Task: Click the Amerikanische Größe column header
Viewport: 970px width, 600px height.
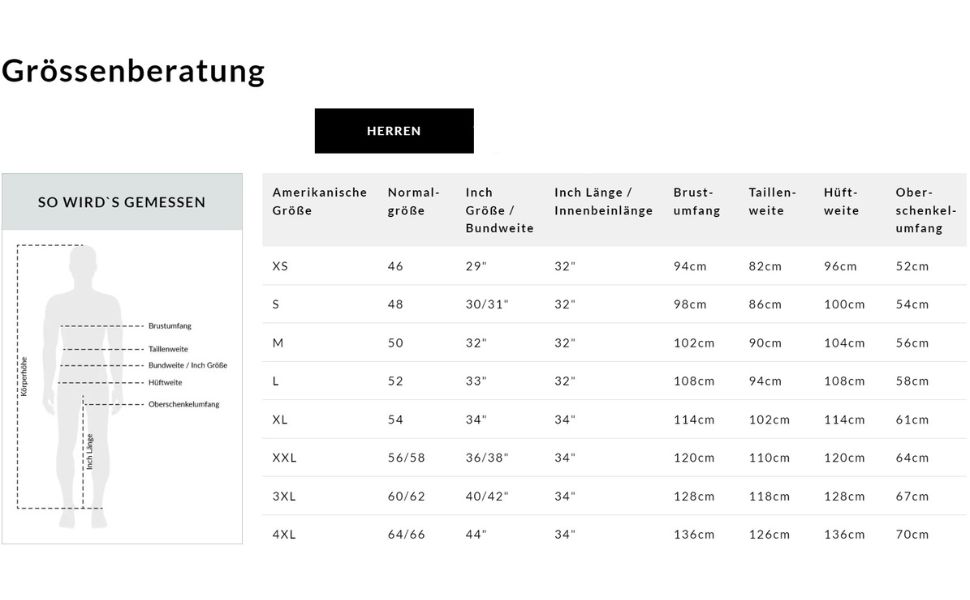Action: point(319,201)
